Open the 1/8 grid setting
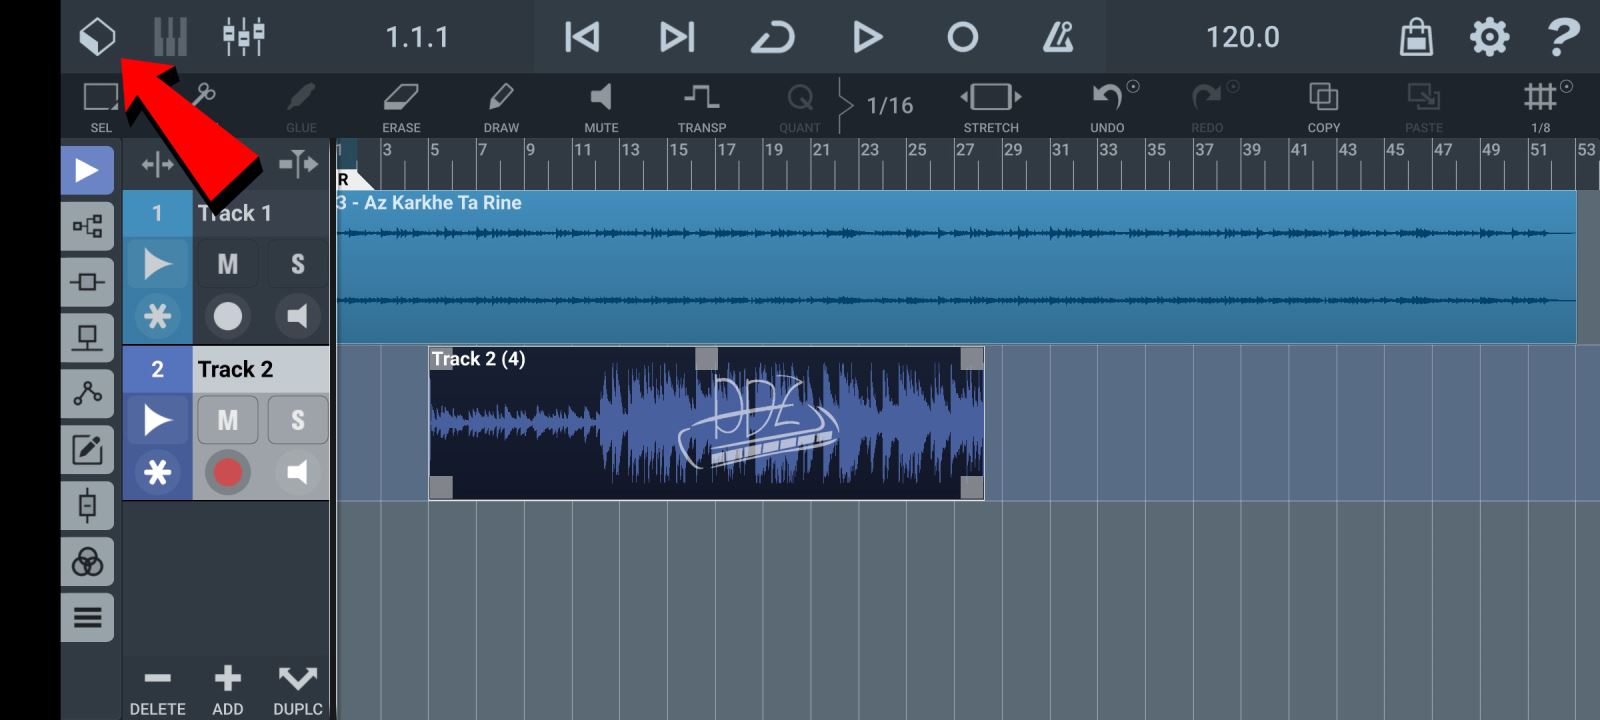The image size is (1600, 720). coord(1541,106)
